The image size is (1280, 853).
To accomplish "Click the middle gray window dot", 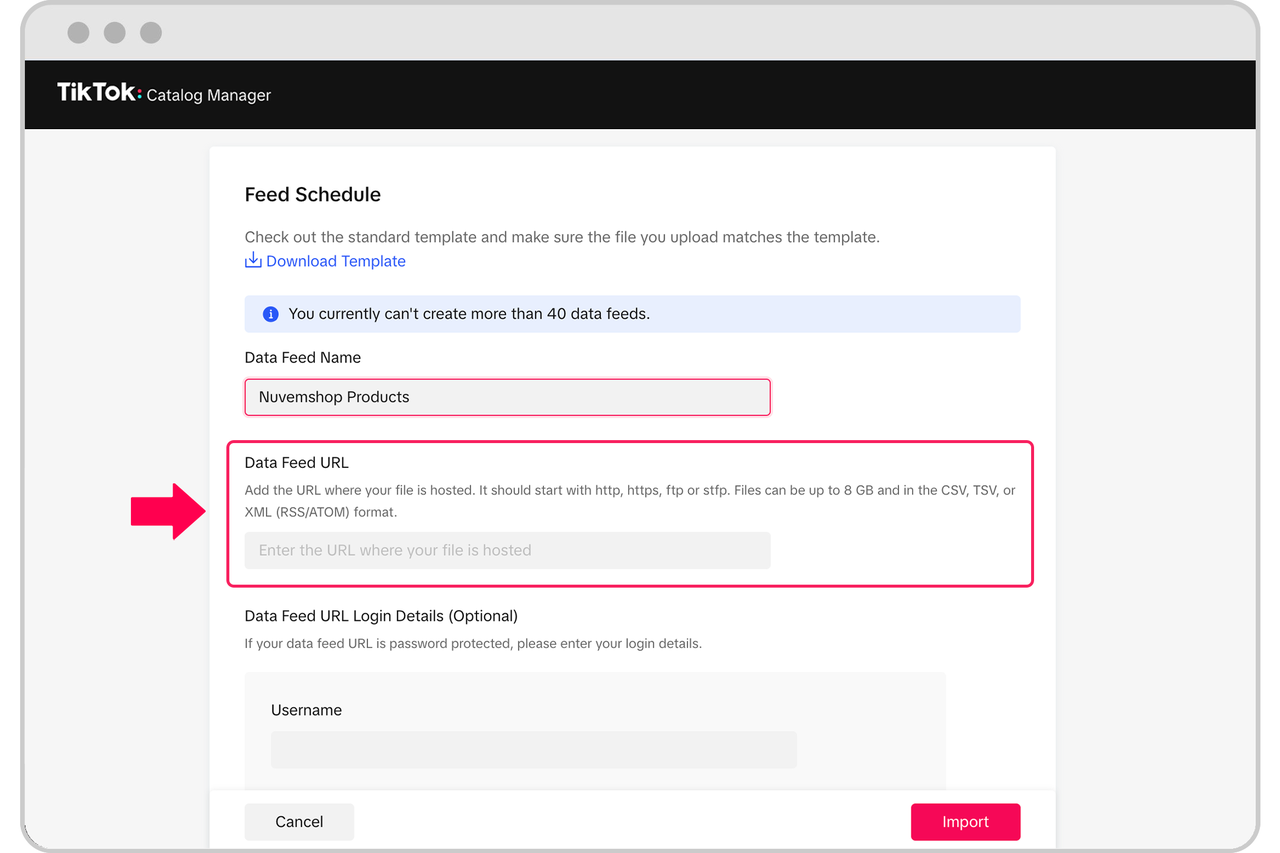I will coord(115,33).
